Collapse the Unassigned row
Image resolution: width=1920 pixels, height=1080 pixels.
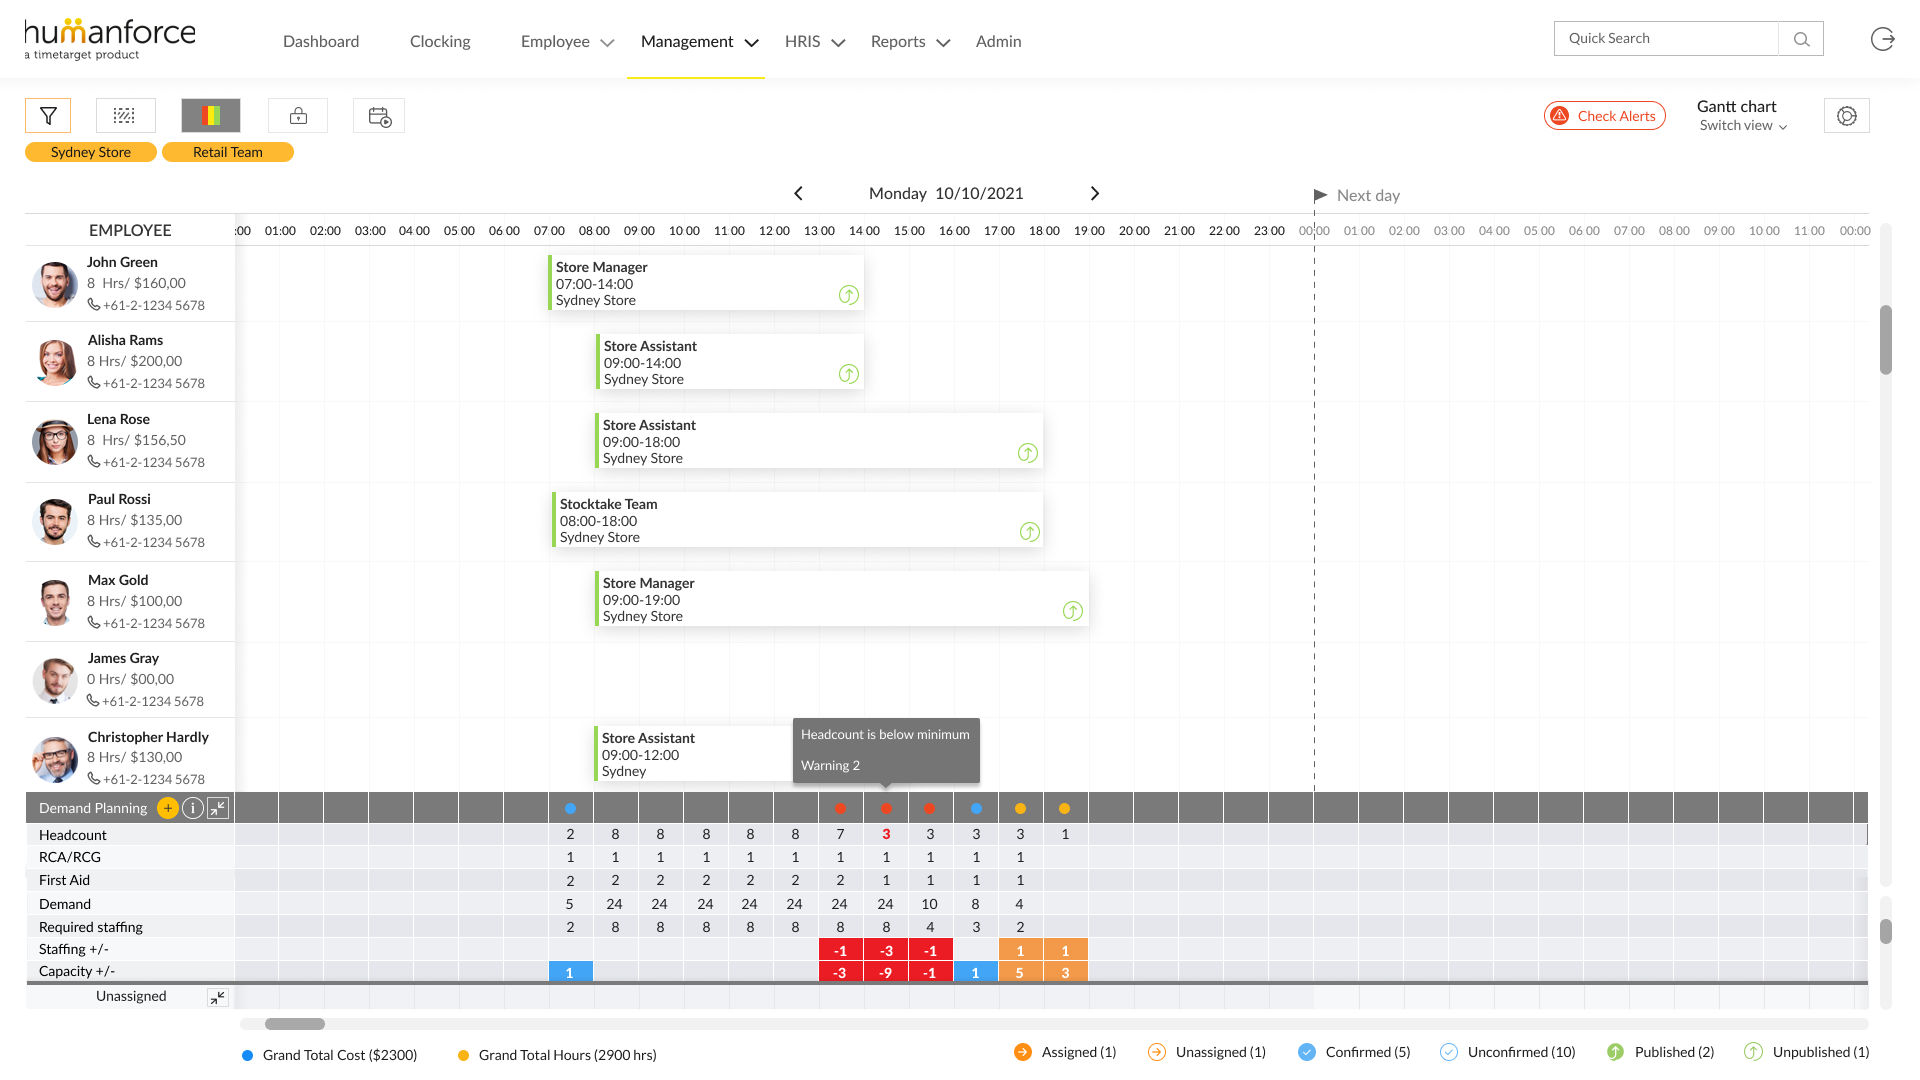218,997
